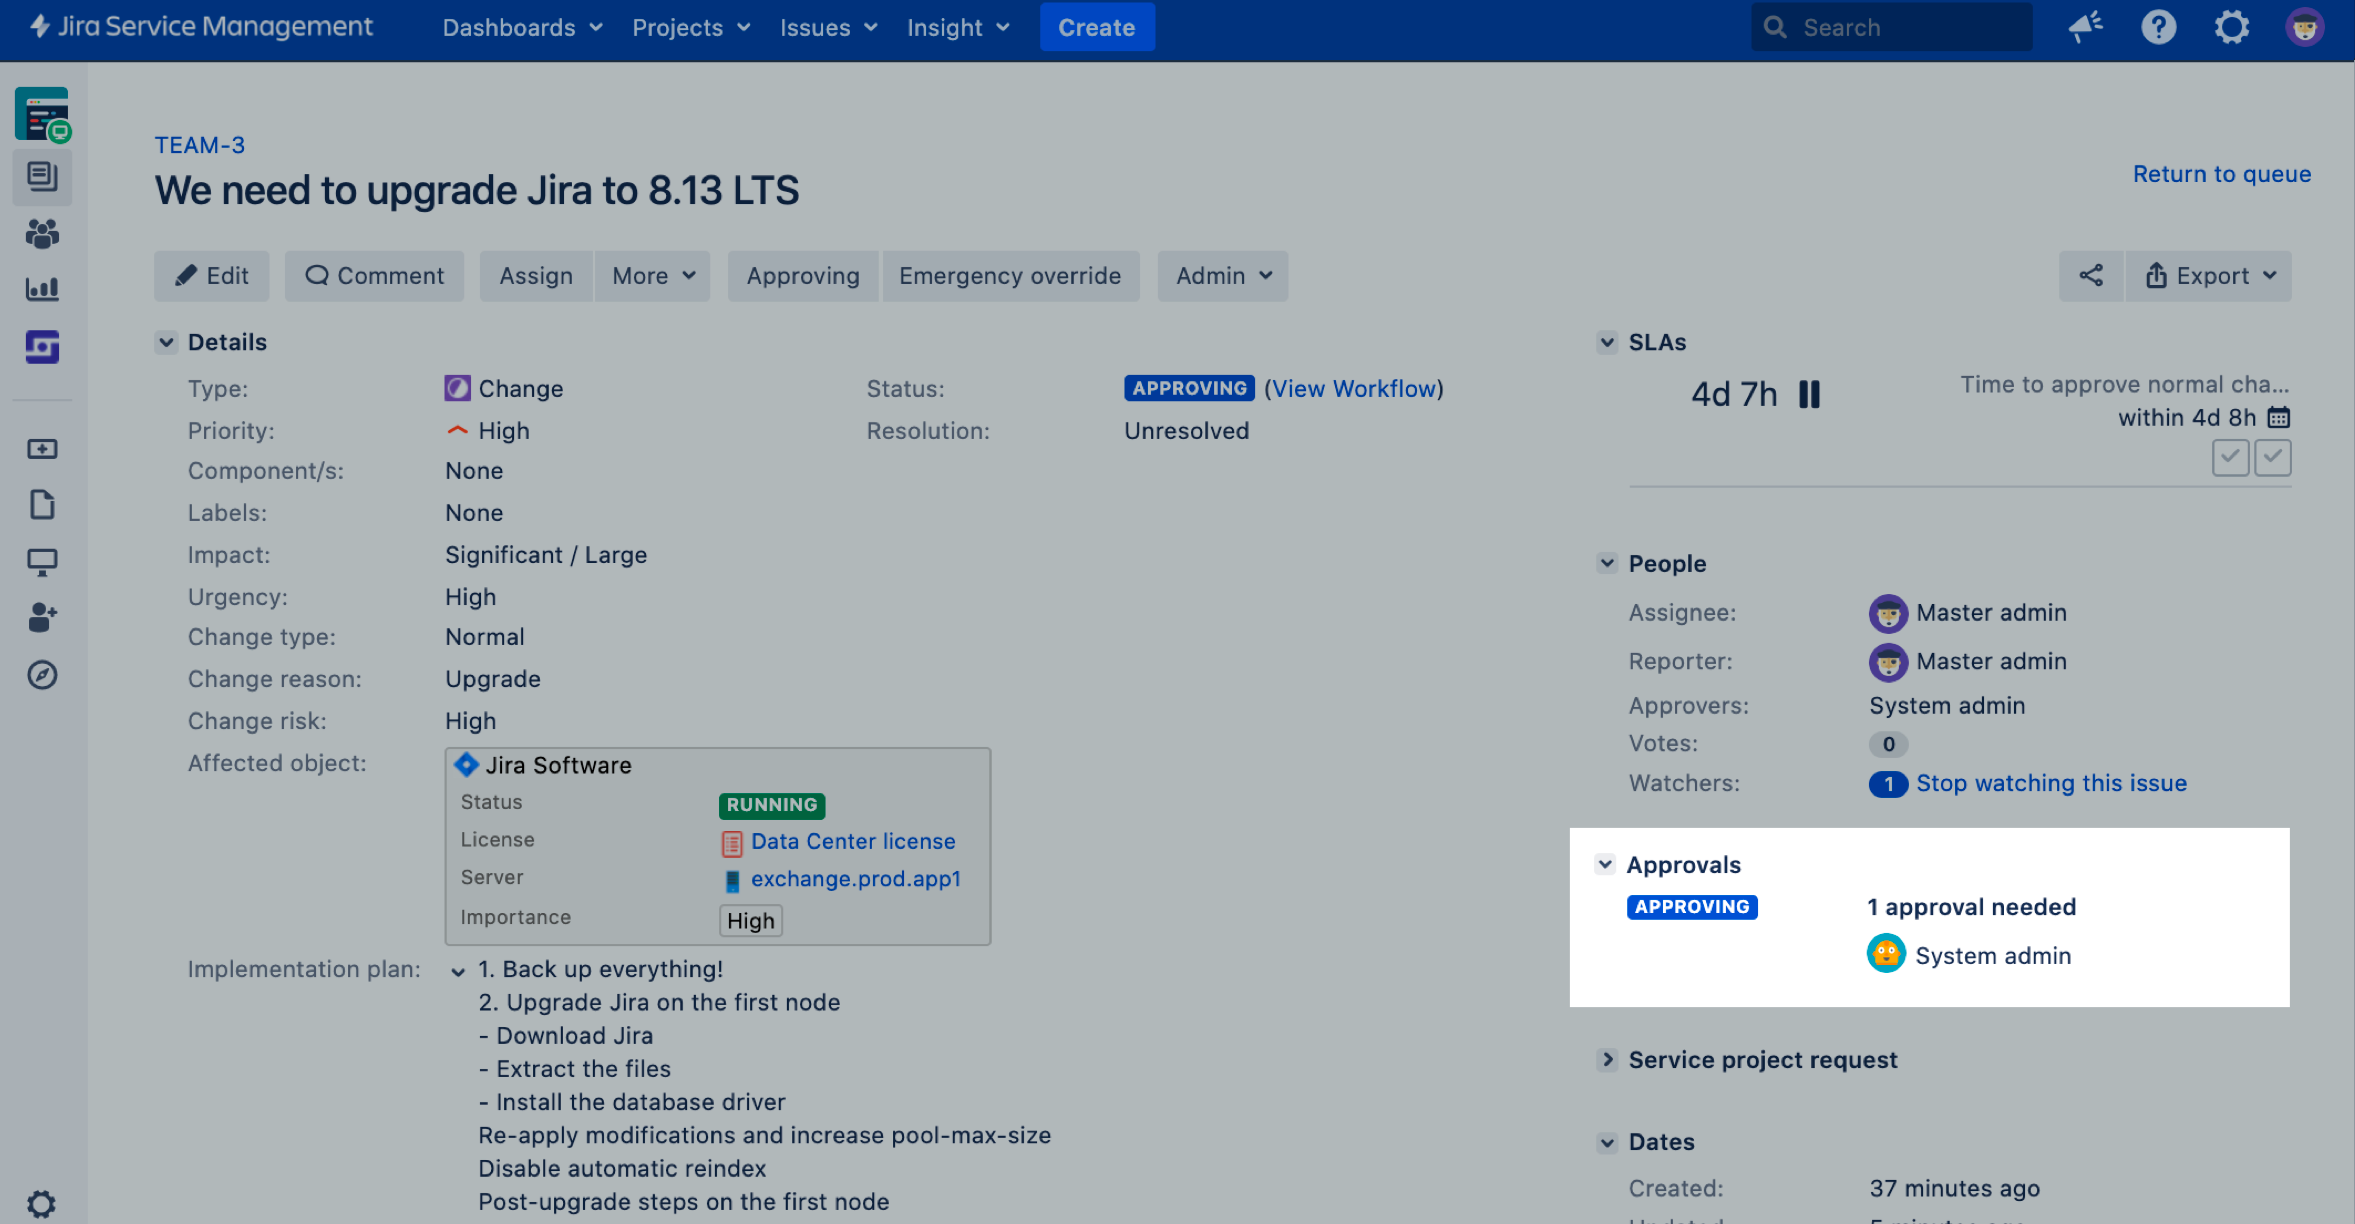The height and width of the screenshot is (1224, 2355).
Task: Click the 1 approval needed text
Action: (x=1971, y=907)
